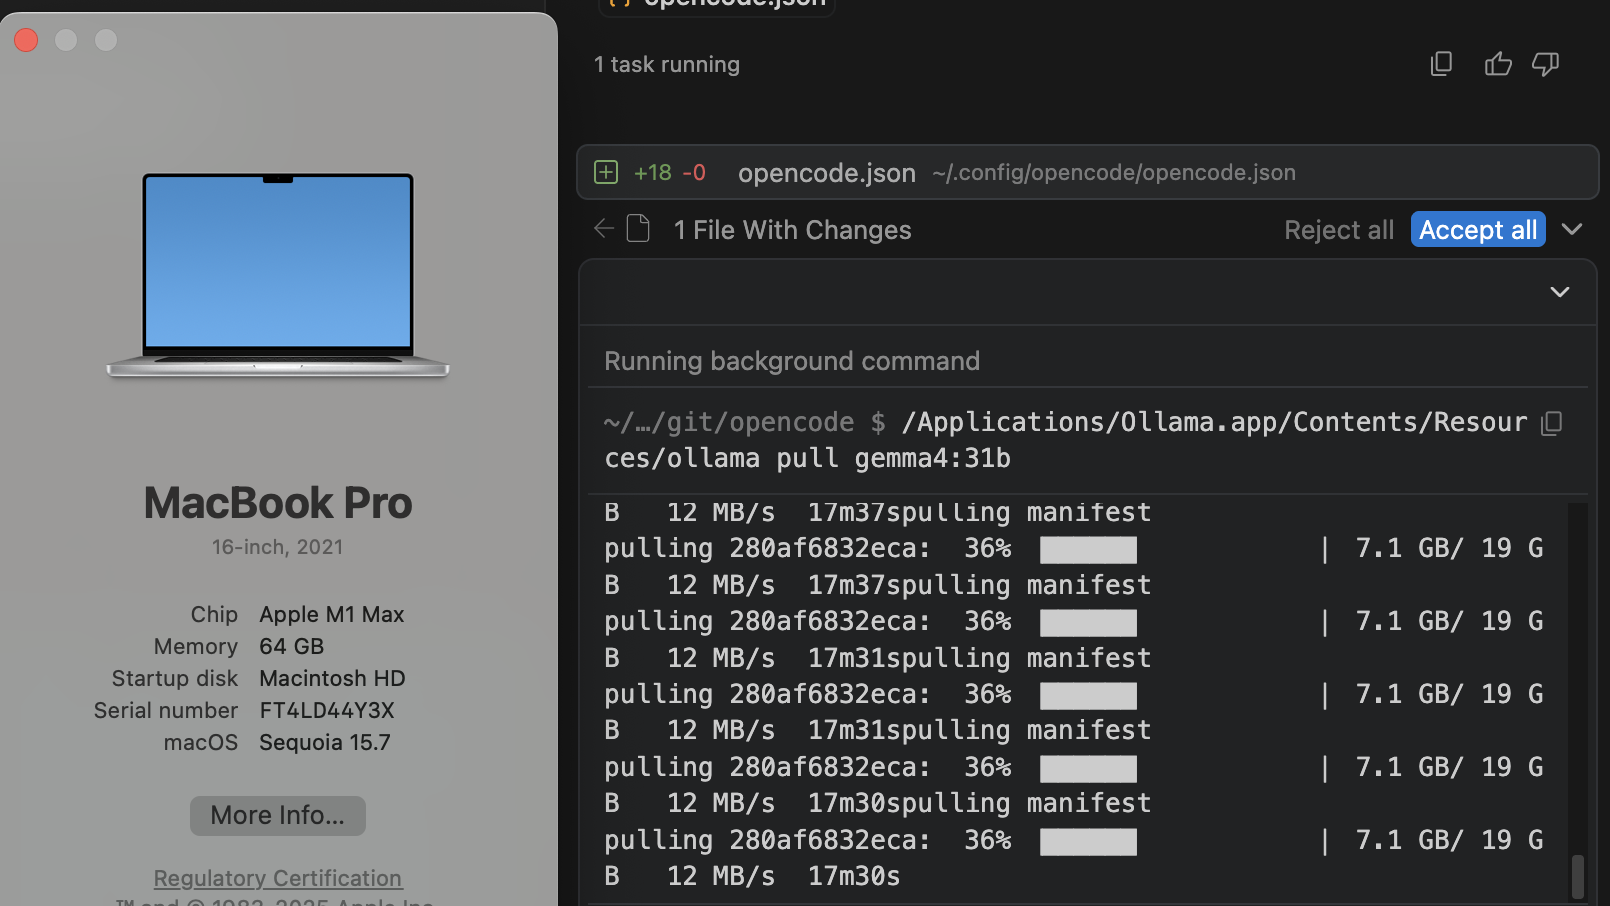
Task: Click the 'MacBook Pro' title text
Action: coord(278,503)
